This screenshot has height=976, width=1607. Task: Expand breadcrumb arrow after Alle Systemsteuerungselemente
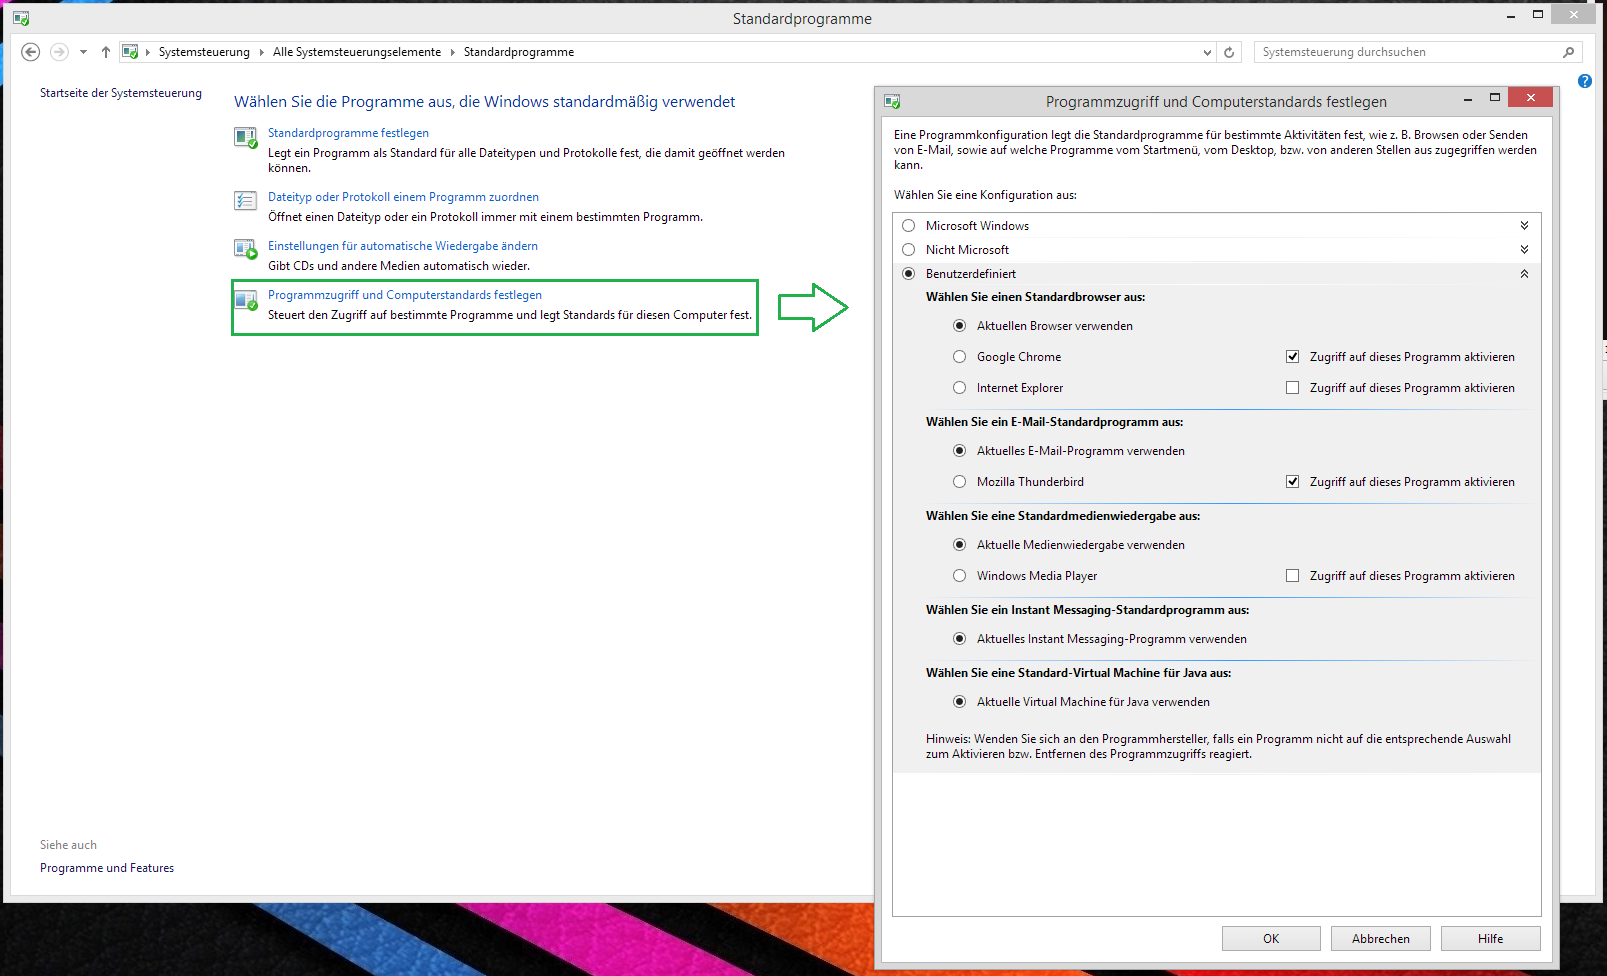point(453,52)
